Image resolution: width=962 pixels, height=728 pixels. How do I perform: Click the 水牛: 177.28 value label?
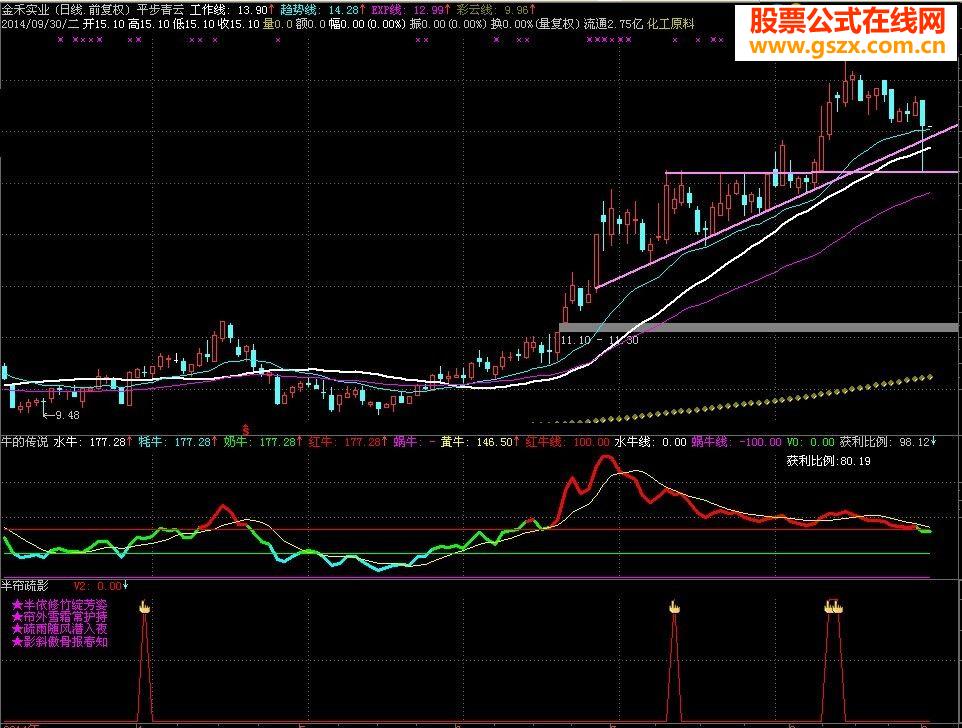coord(93,442)
